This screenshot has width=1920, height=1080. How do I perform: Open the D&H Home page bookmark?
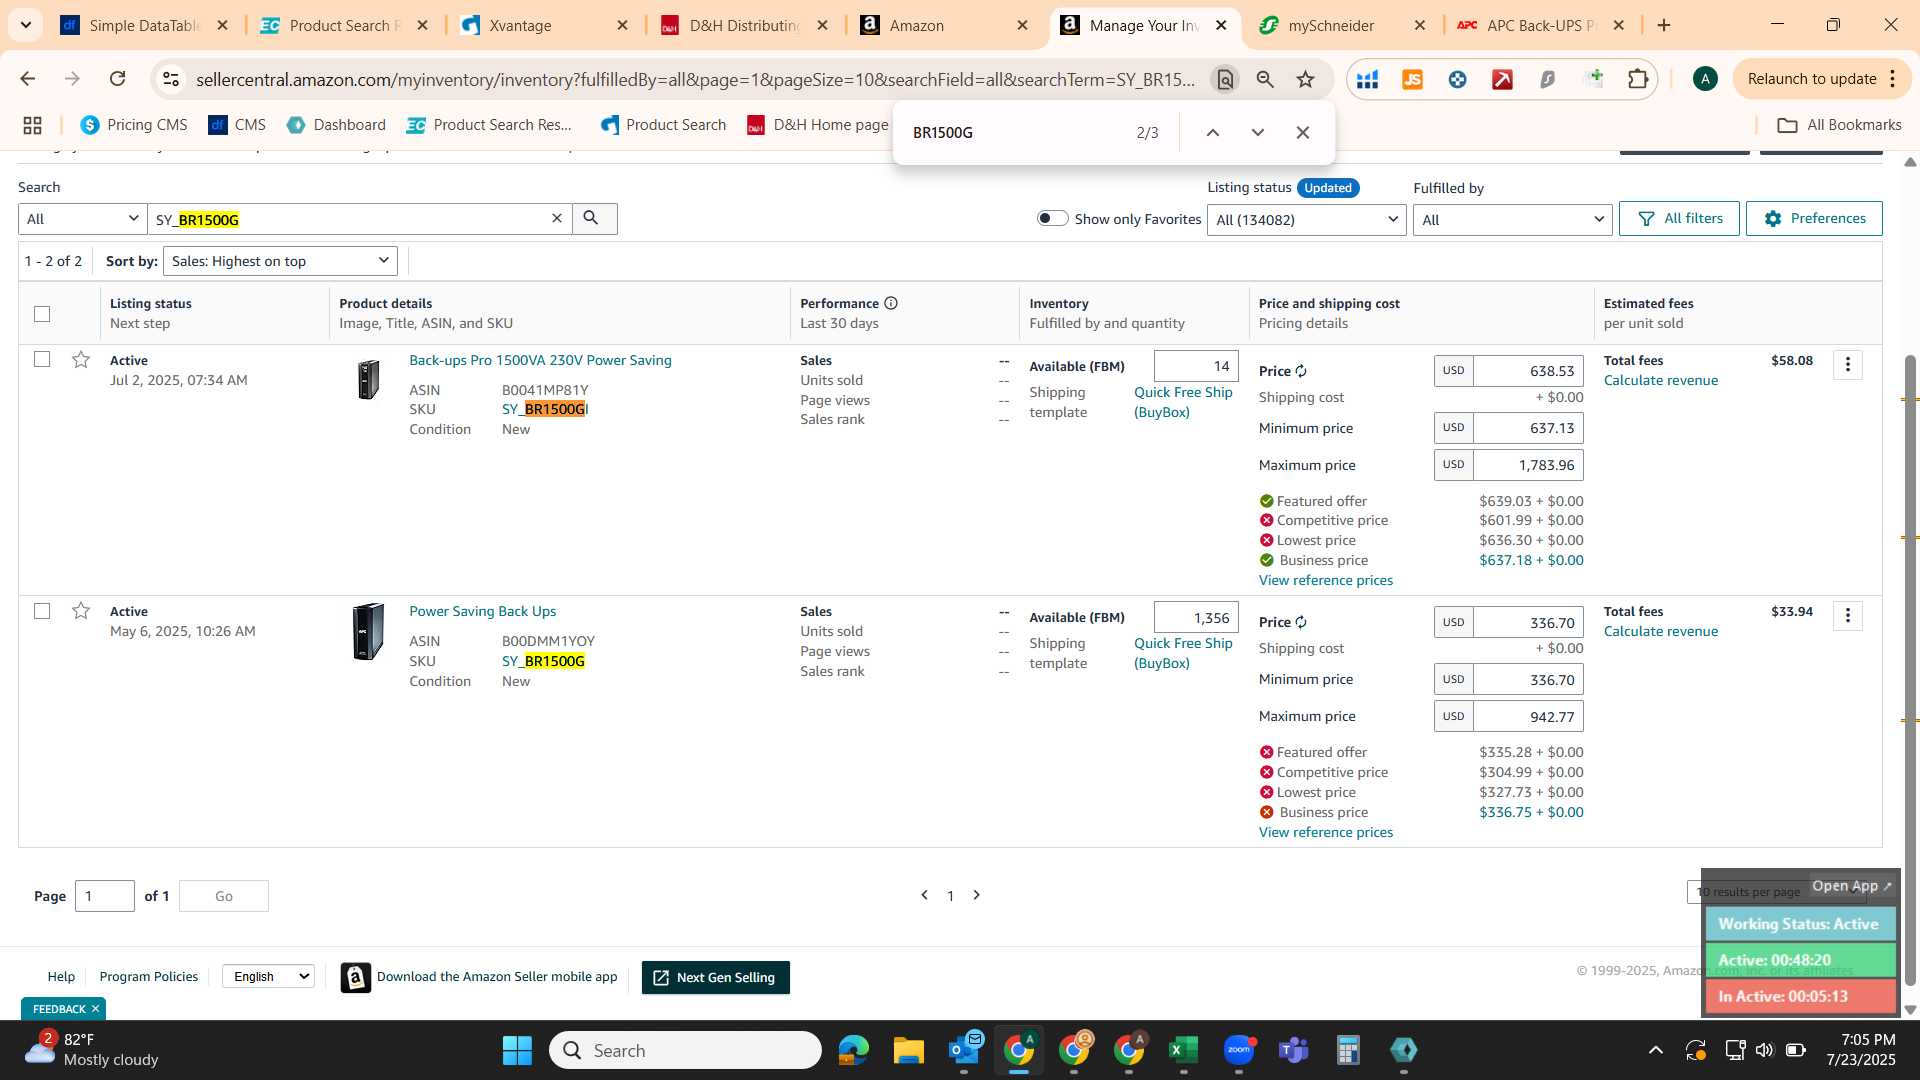[x=818, y=125]
